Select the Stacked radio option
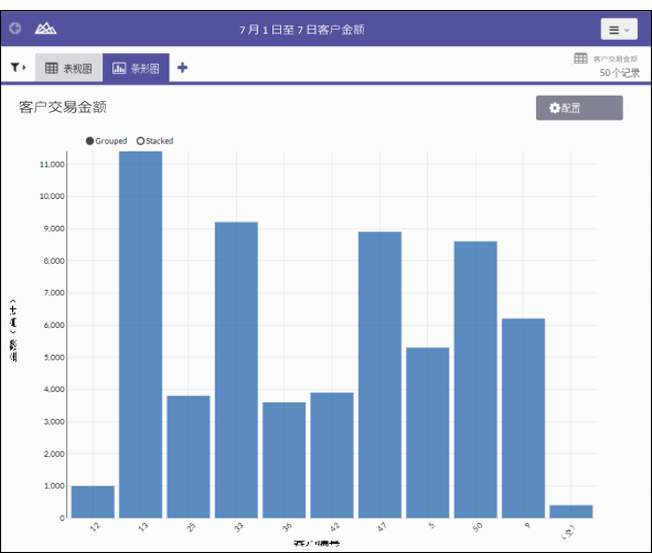Screen dimensions: 652x553 click(141, 141)
